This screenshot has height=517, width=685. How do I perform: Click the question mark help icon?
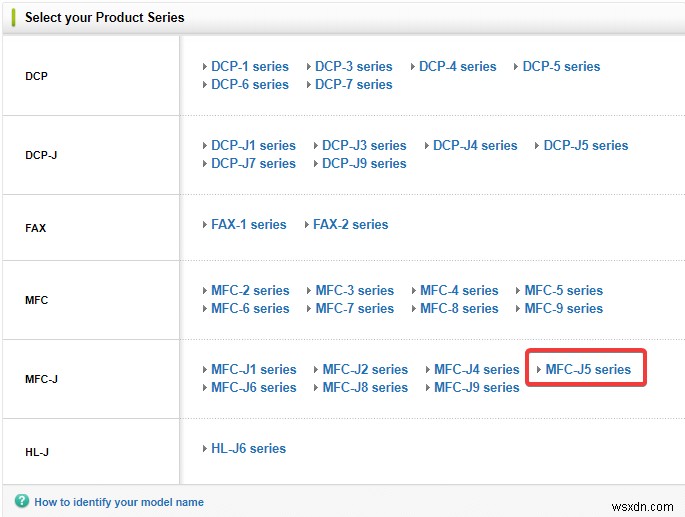pos(22,502)
